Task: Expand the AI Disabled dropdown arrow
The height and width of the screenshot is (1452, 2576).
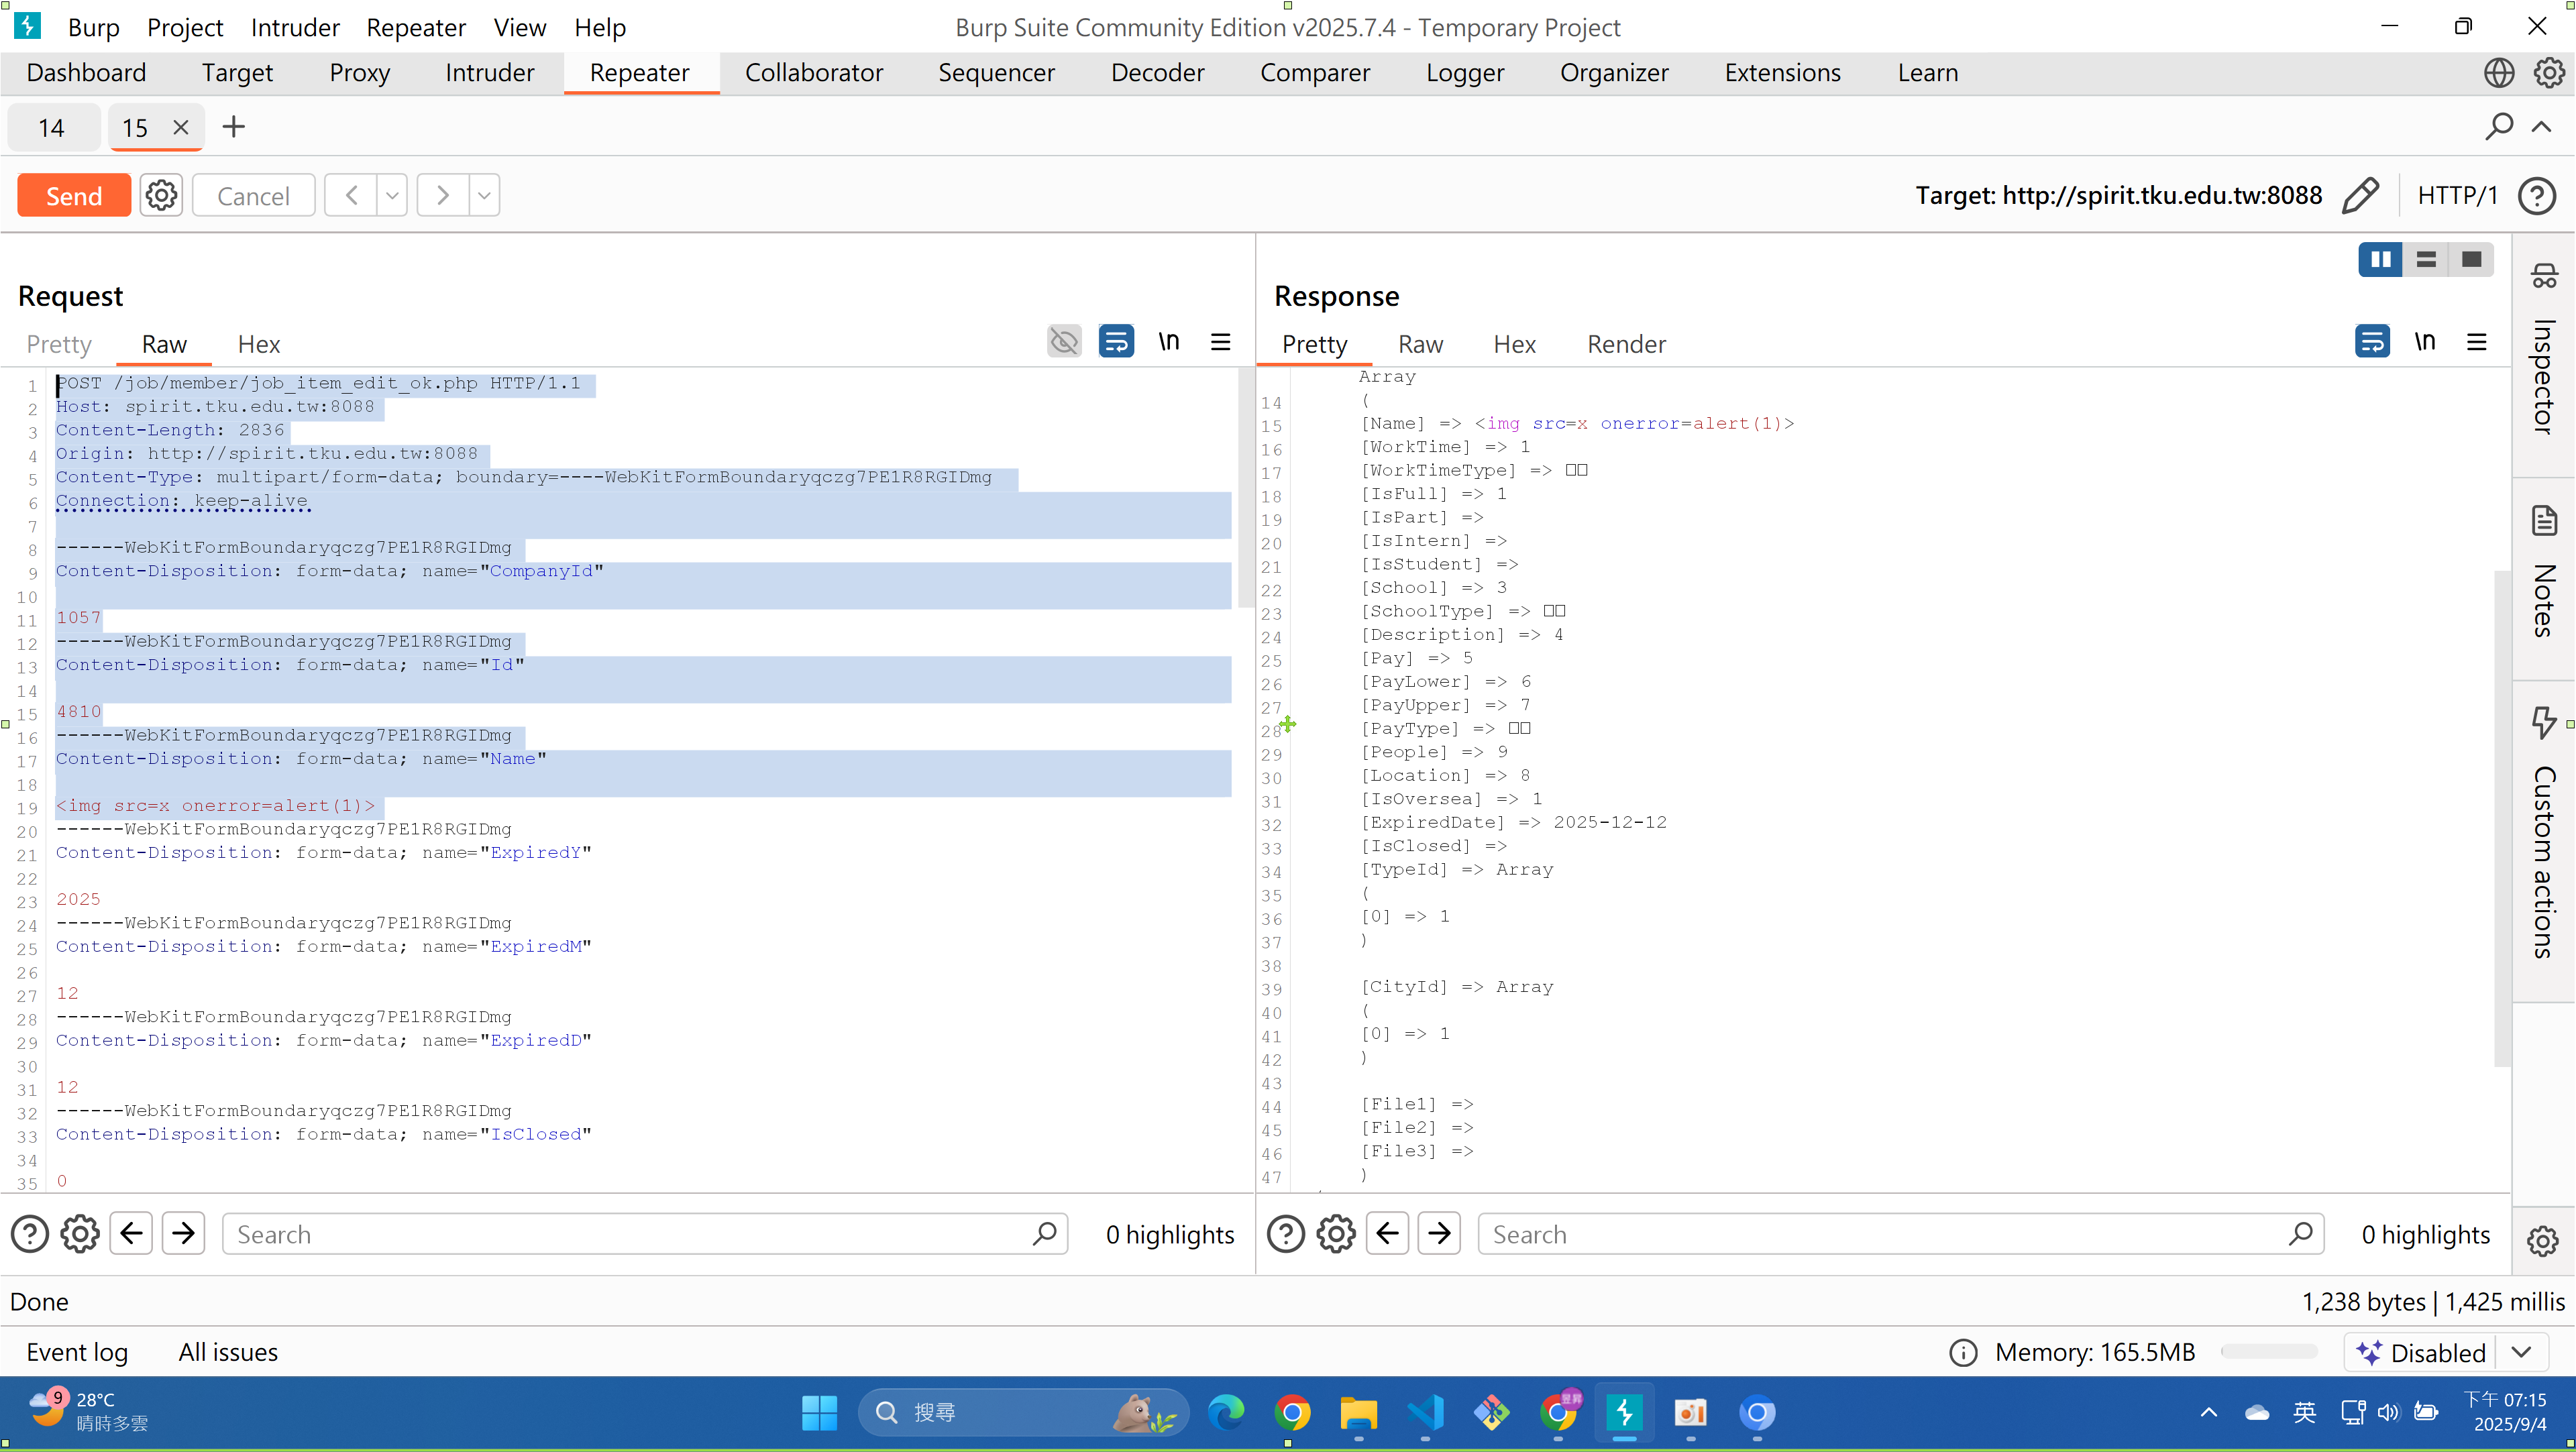Action: point(2521,1353)
